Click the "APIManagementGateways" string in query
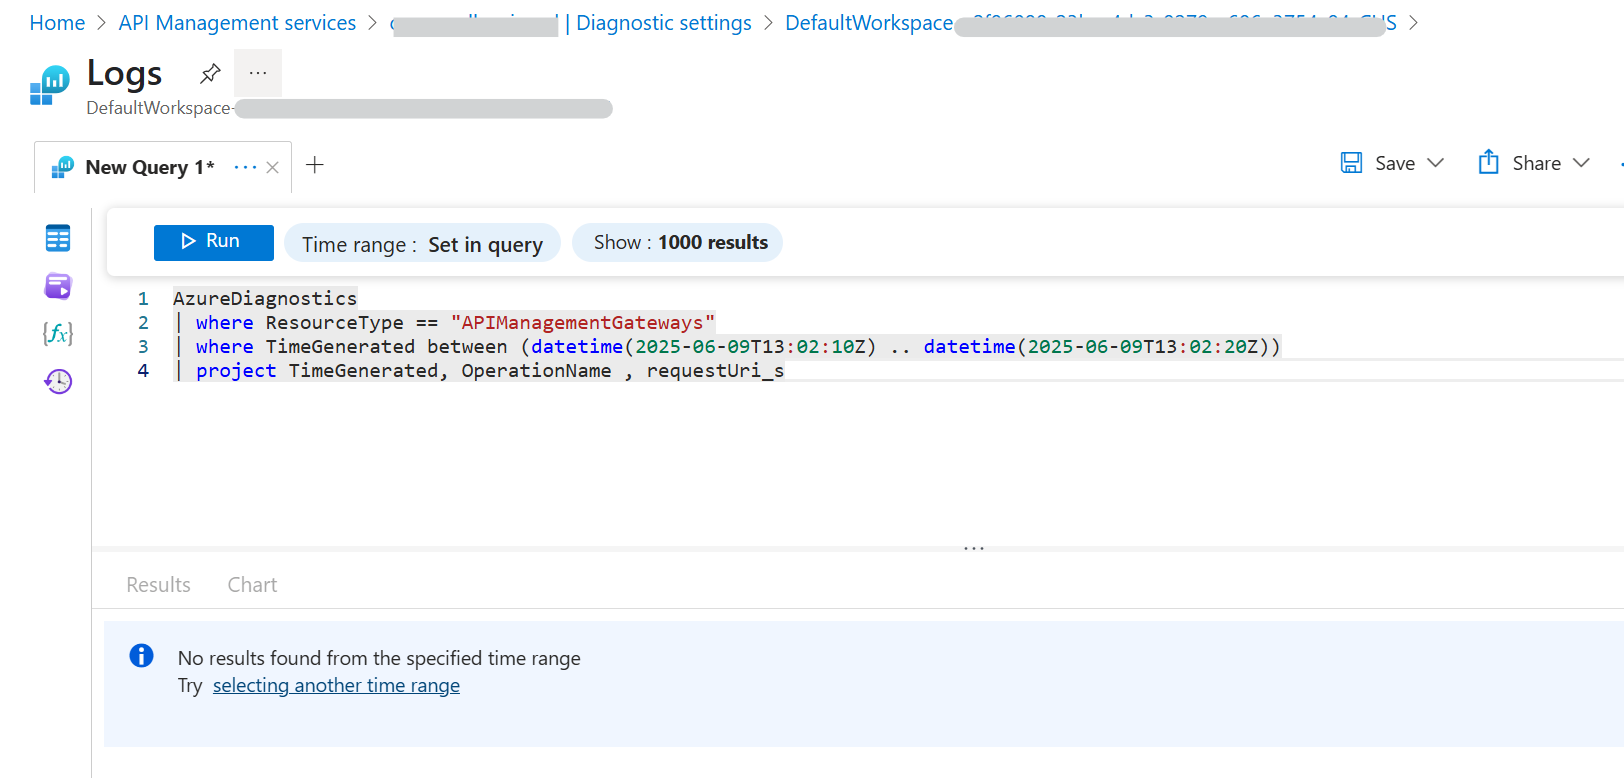Screen dimensions: 1624x778 coord(583,322)
